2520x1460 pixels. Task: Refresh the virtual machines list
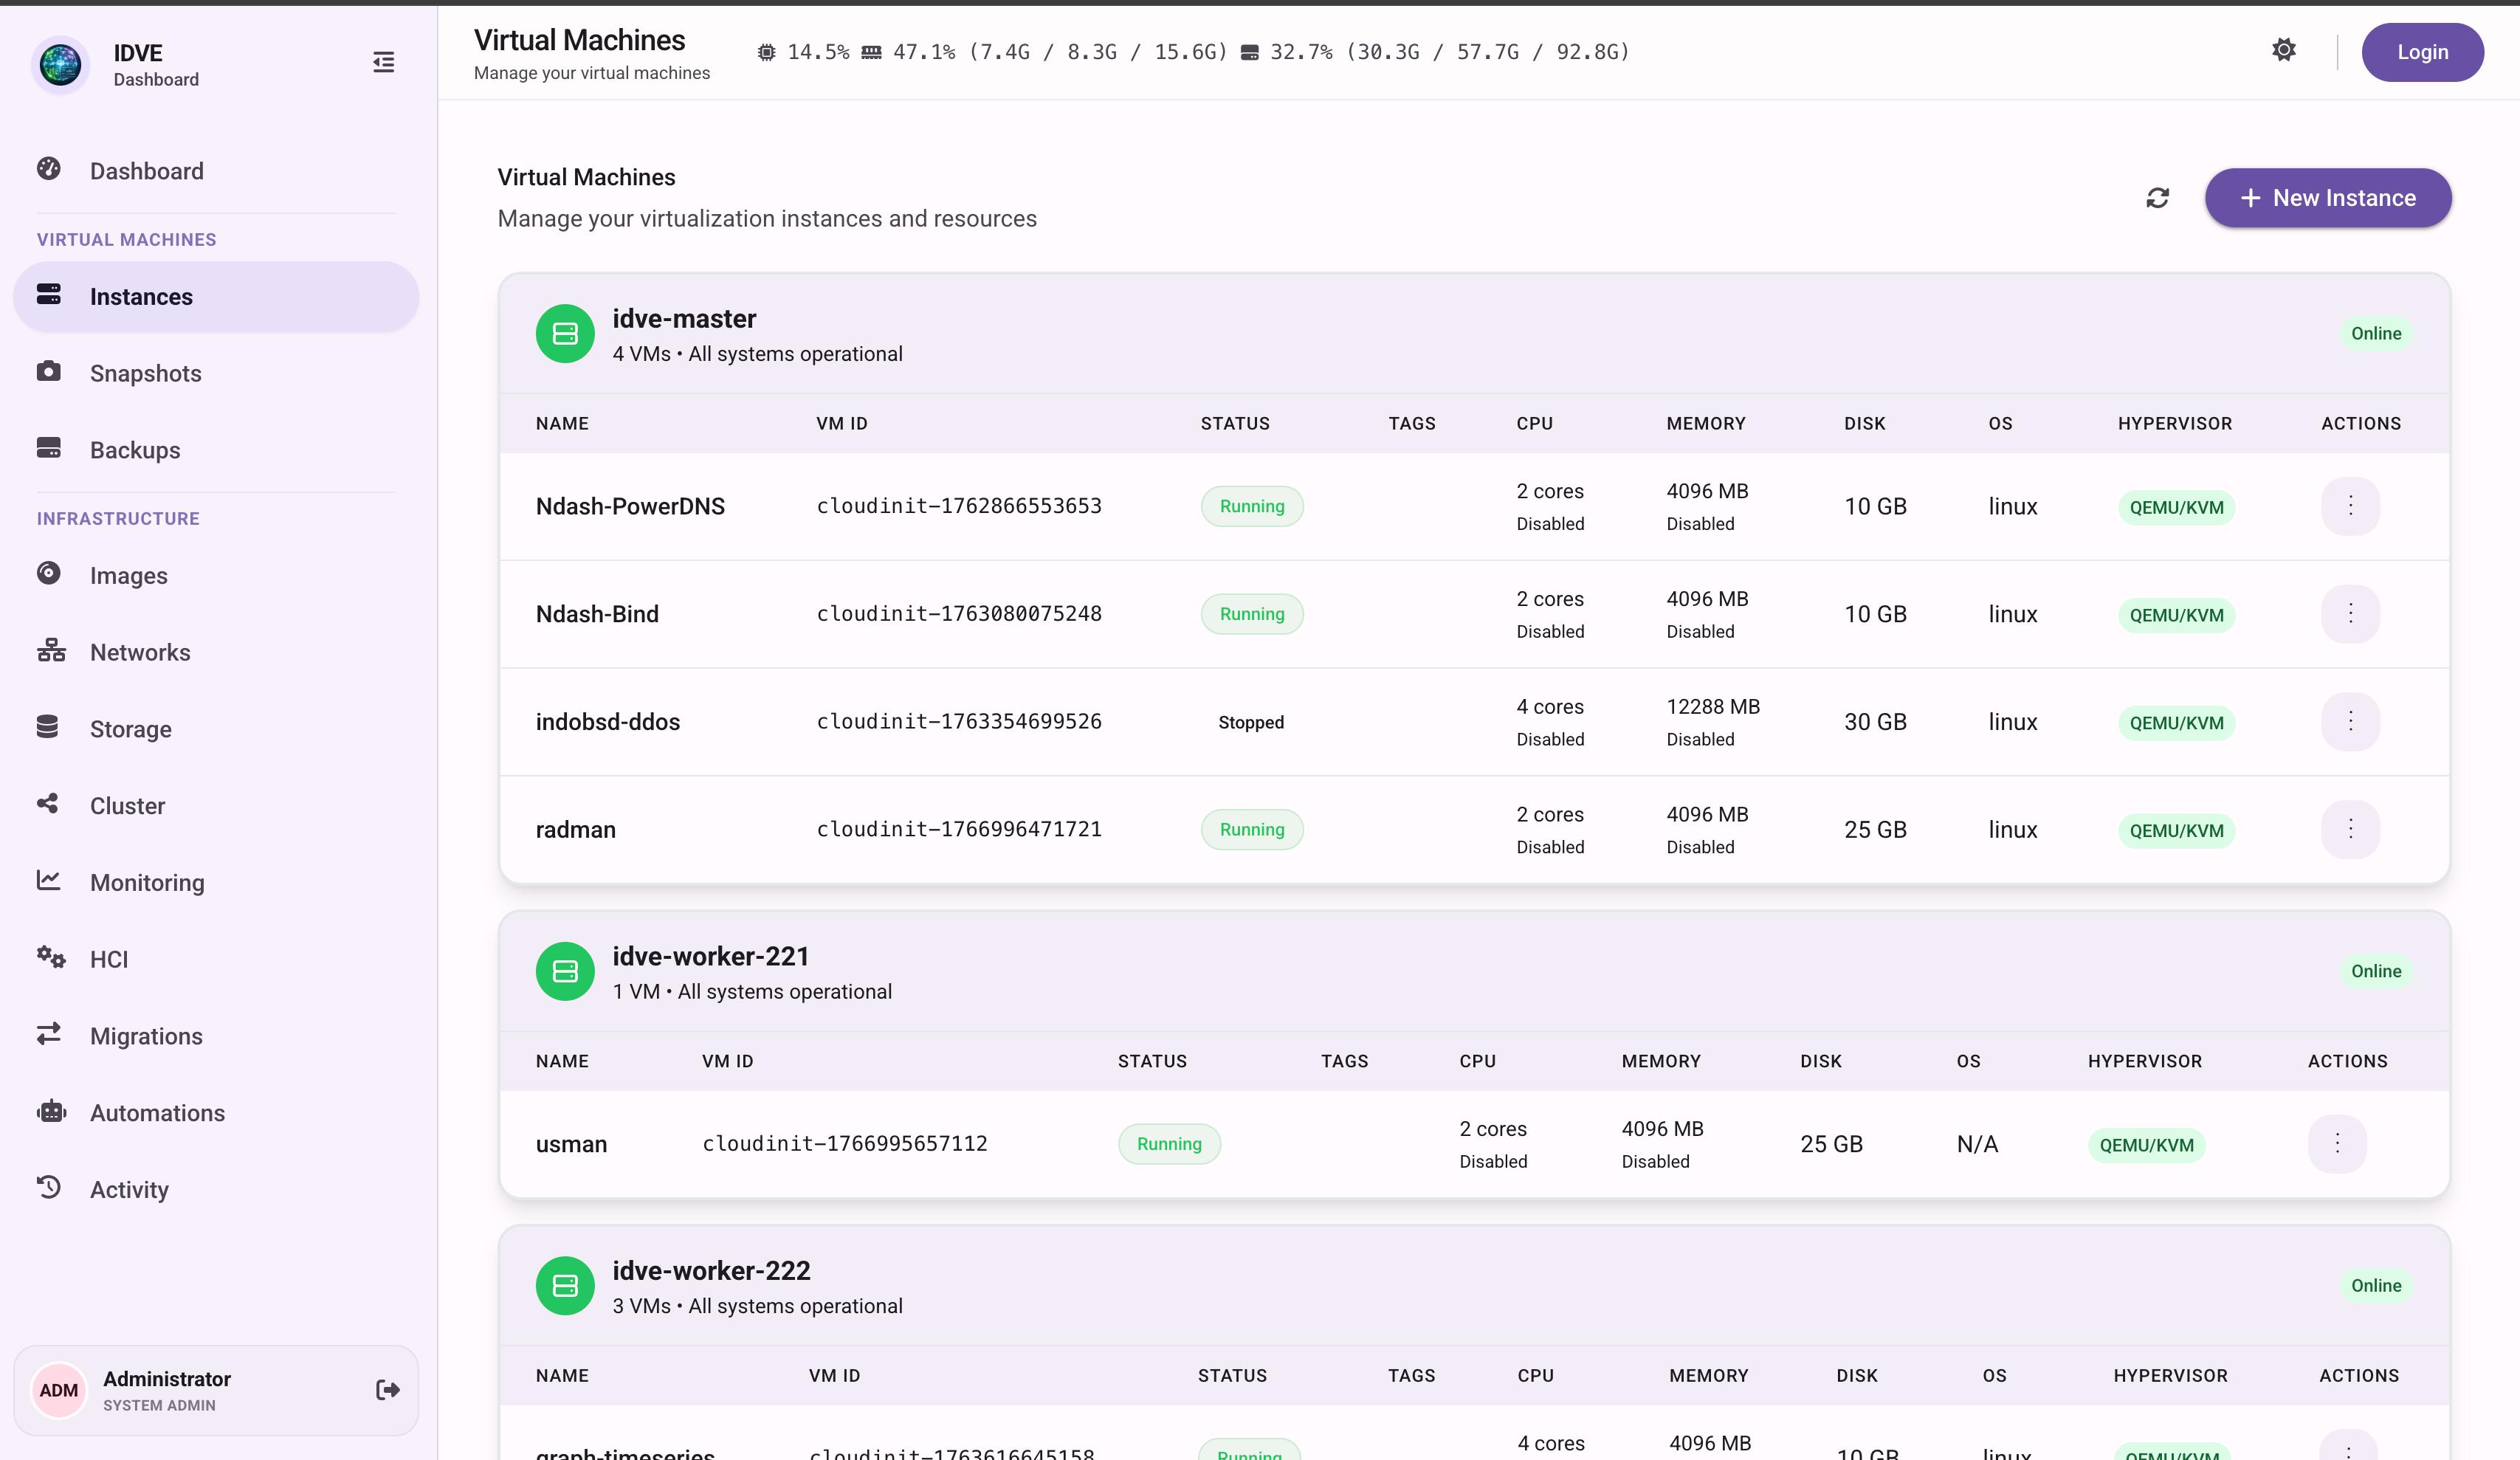(x=2157, y=197)
